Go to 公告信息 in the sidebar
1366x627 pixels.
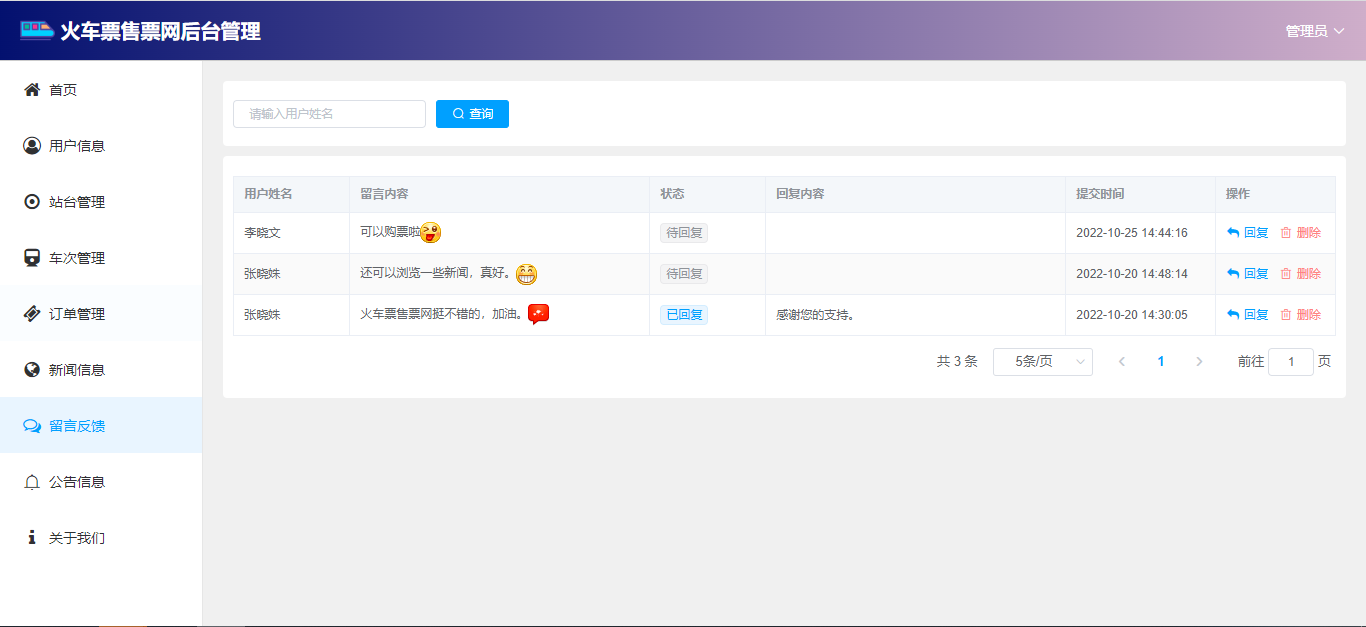(101, 482)
